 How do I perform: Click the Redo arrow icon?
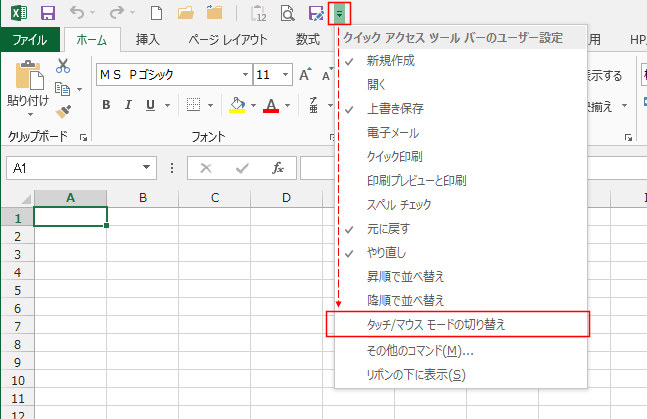point(117,13)
